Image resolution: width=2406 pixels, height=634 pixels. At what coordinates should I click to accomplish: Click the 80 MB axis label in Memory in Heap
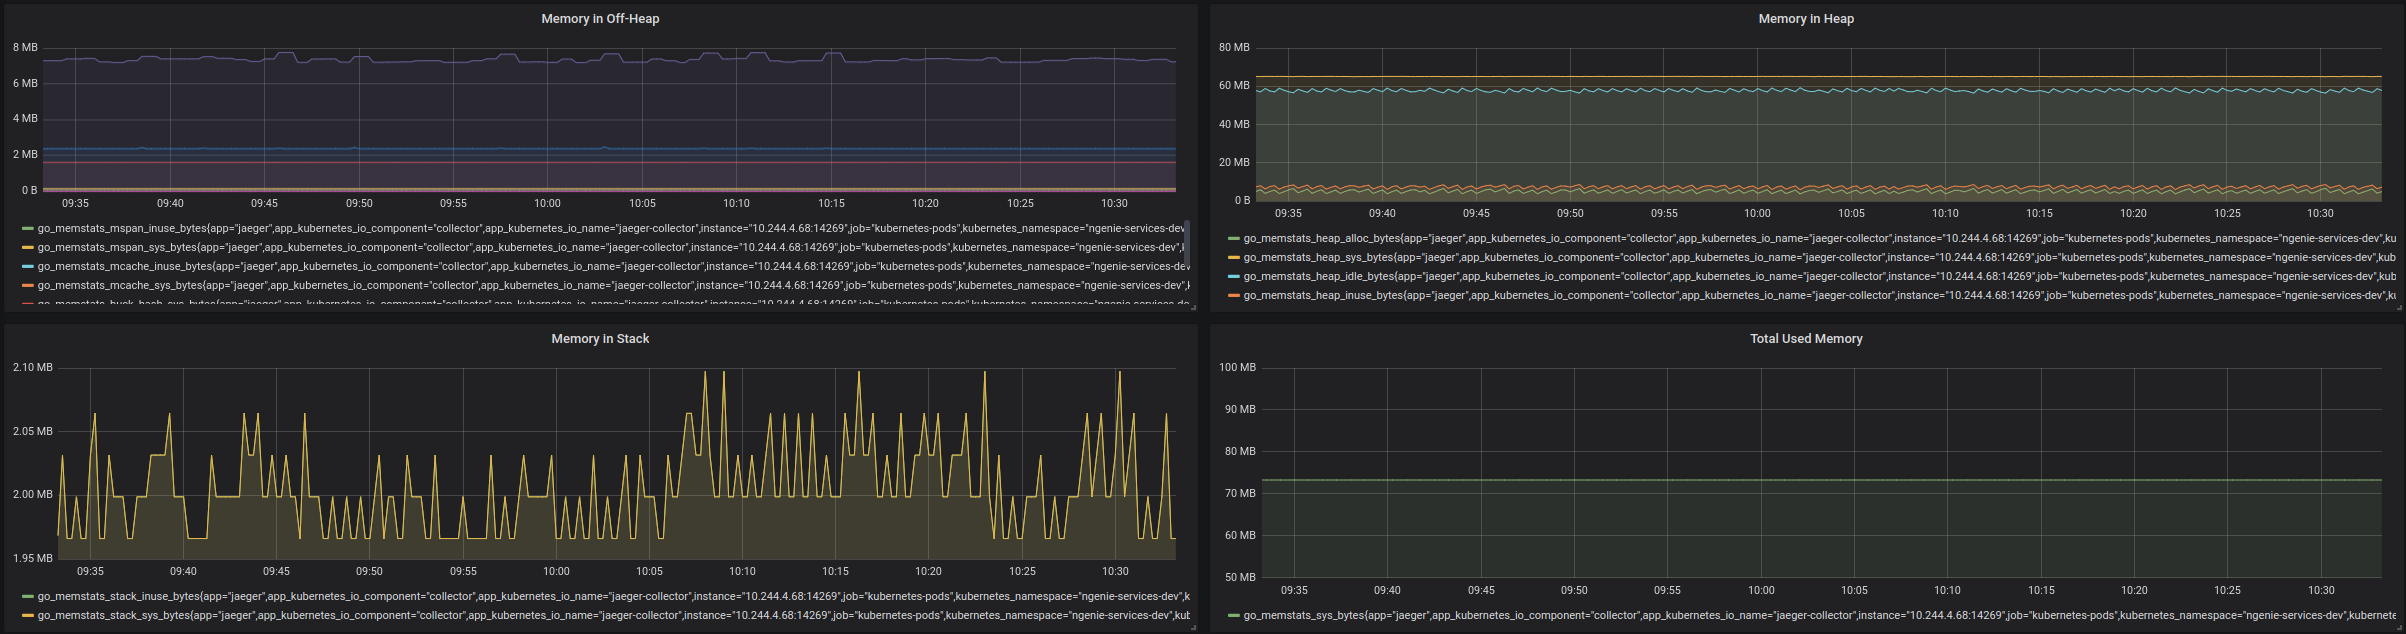click(x=1234, y=47)
